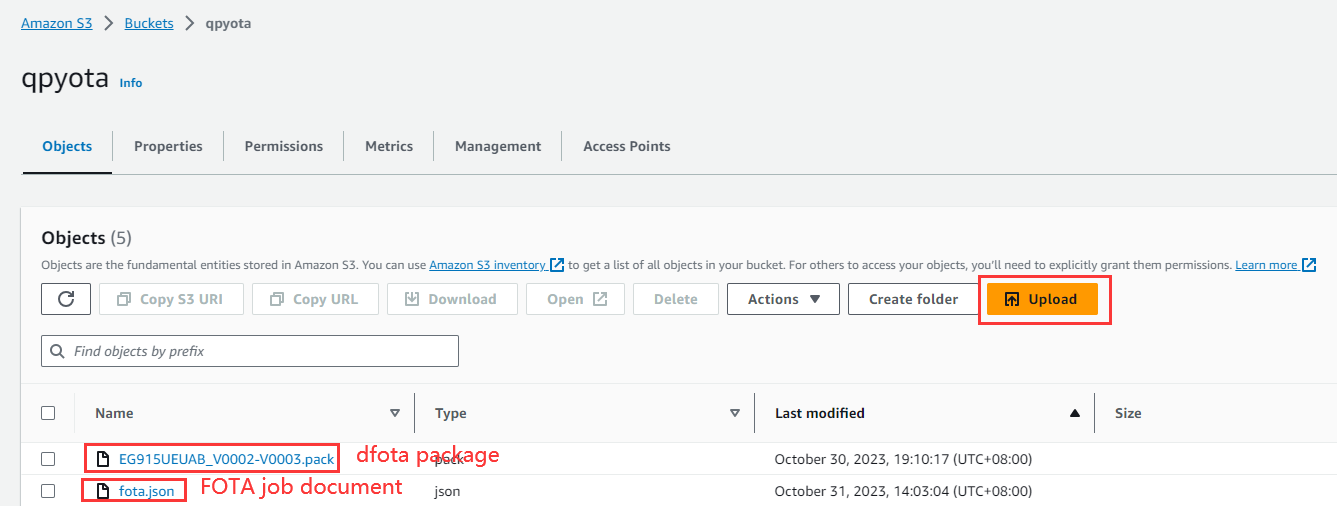Click the Upload button

pos(1042,299)
